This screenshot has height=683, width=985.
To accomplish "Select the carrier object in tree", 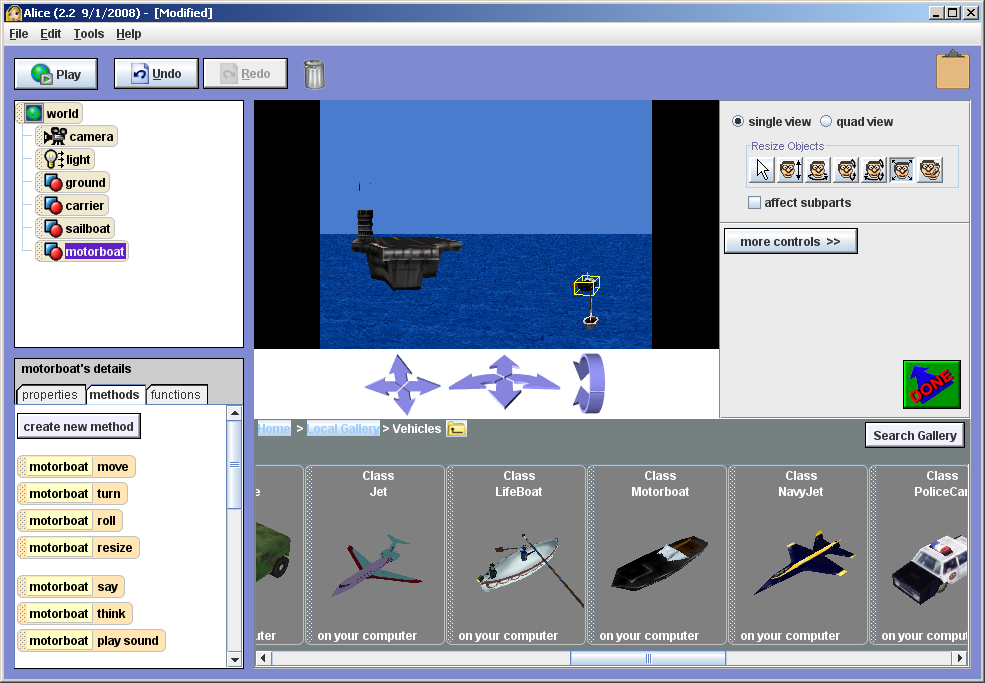I will click(x=74, y=205).
